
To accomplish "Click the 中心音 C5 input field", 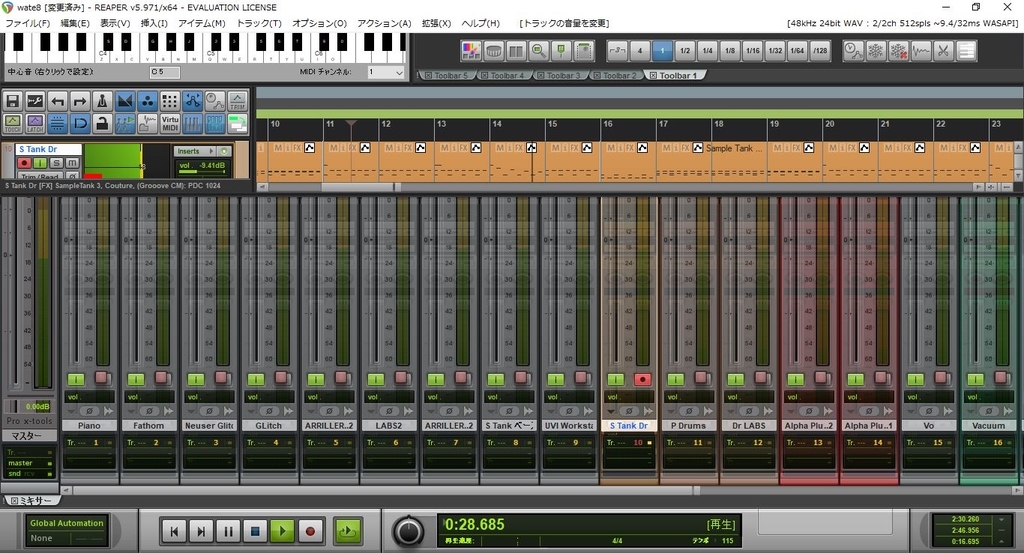I will 165,72.
